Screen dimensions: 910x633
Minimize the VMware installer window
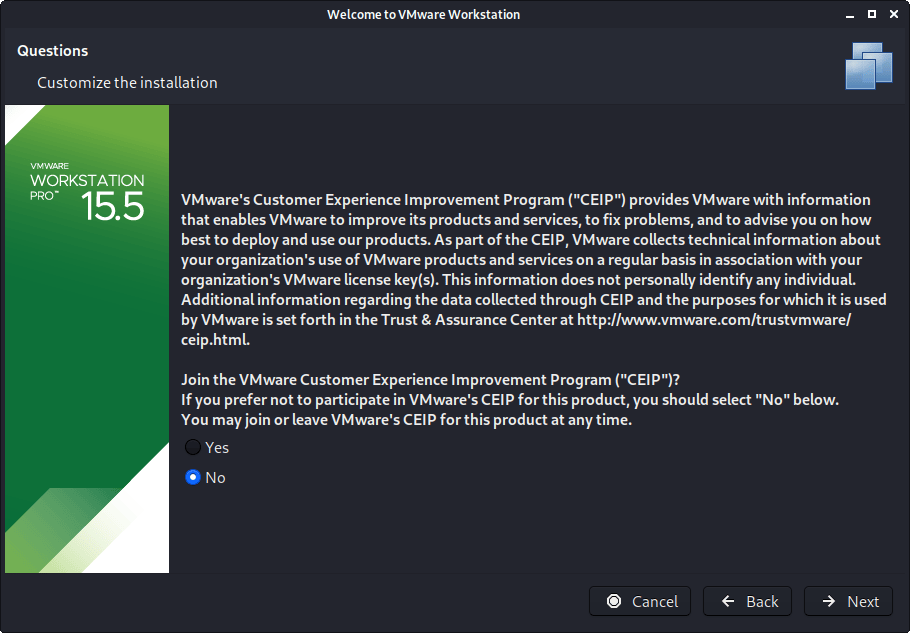850,15
